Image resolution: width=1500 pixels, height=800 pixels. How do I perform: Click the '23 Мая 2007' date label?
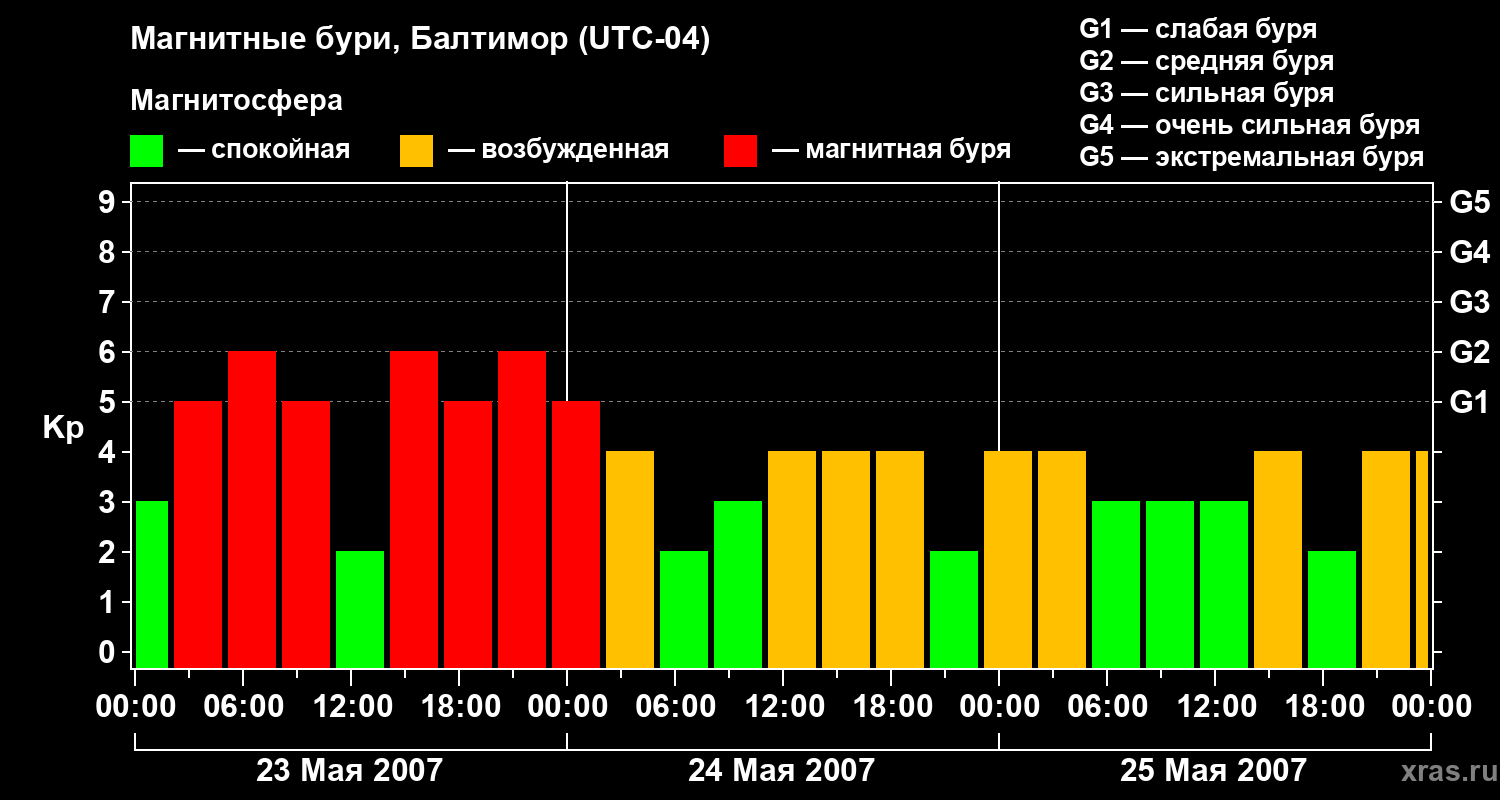349,770
